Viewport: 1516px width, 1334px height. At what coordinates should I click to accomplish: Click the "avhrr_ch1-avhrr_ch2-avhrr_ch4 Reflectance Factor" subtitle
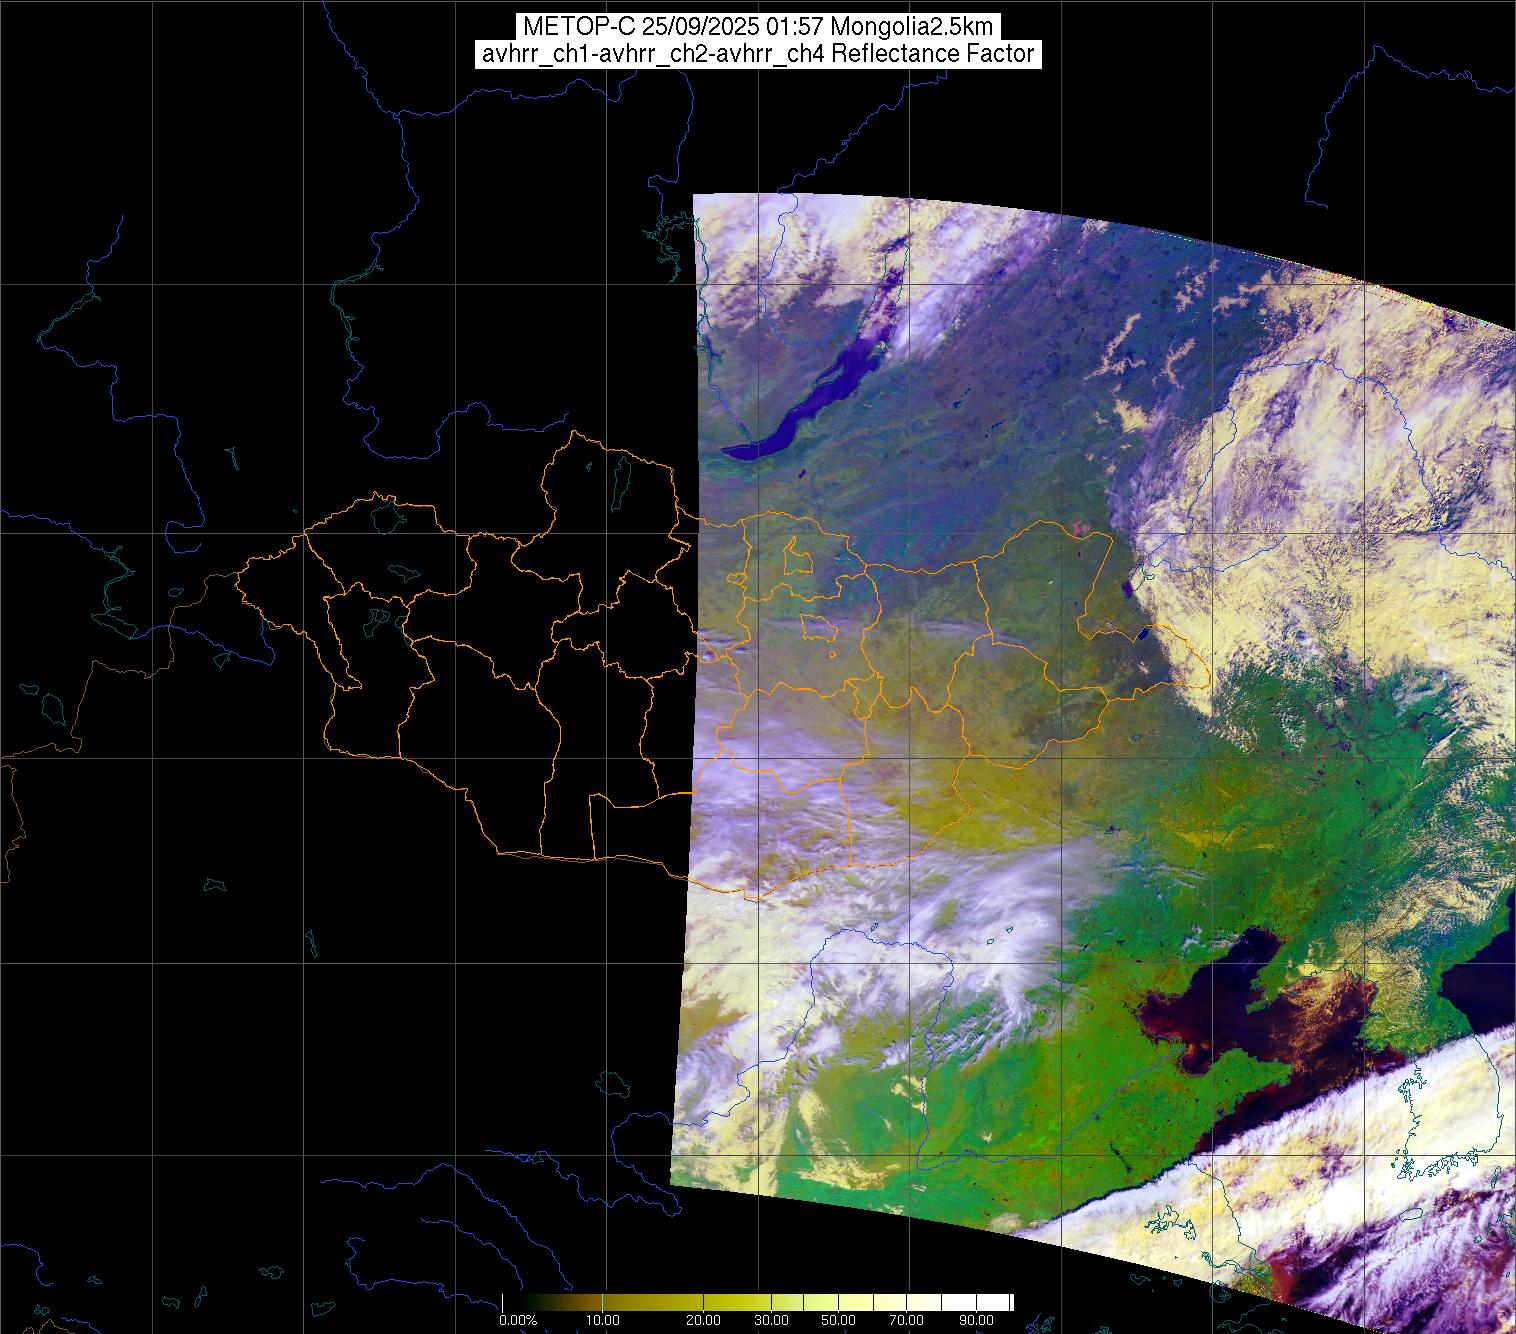(x=758, y=54)
